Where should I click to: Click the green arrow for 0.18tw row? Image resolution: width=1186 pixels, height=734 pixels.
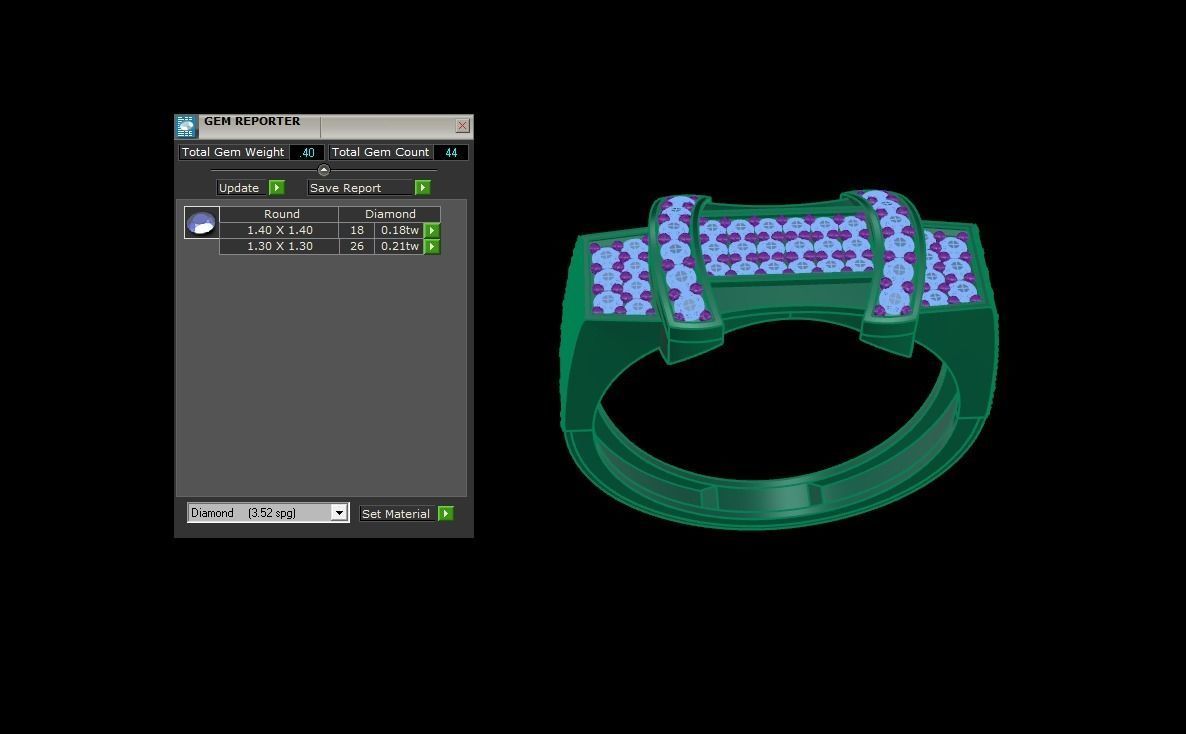click(x=432, y=230)
